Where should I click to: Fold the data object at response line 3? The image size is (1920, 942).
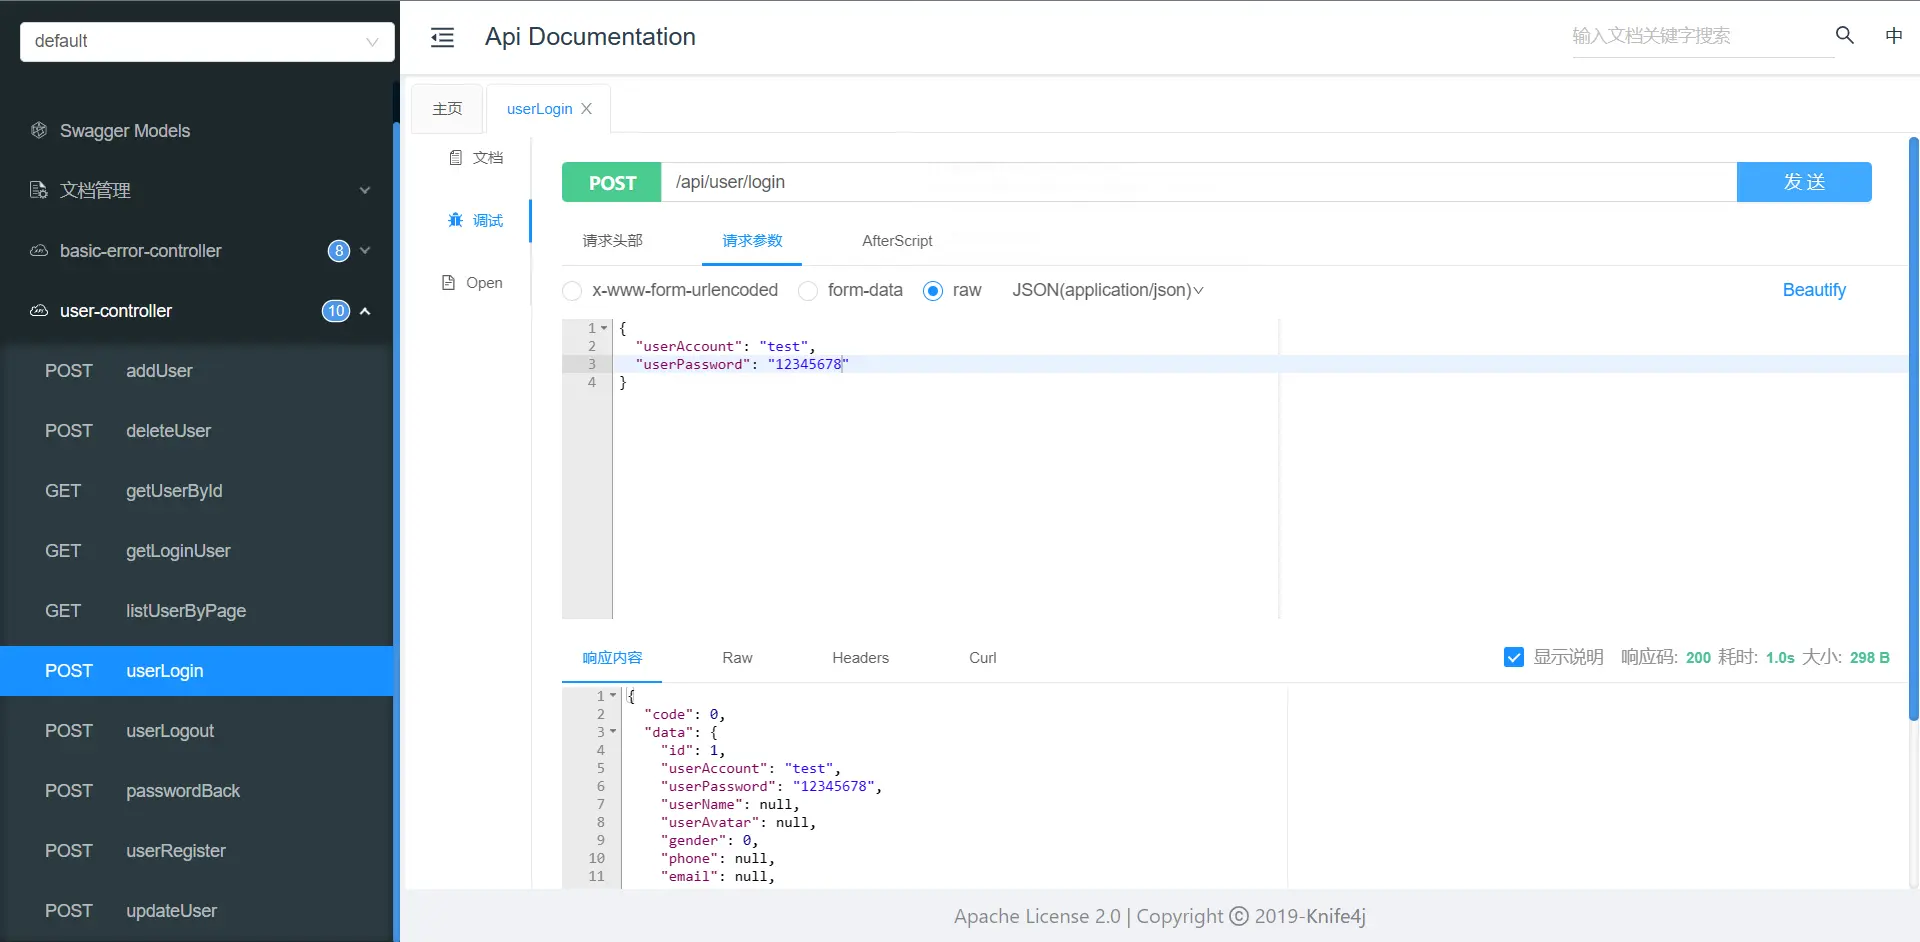[613, 732]
